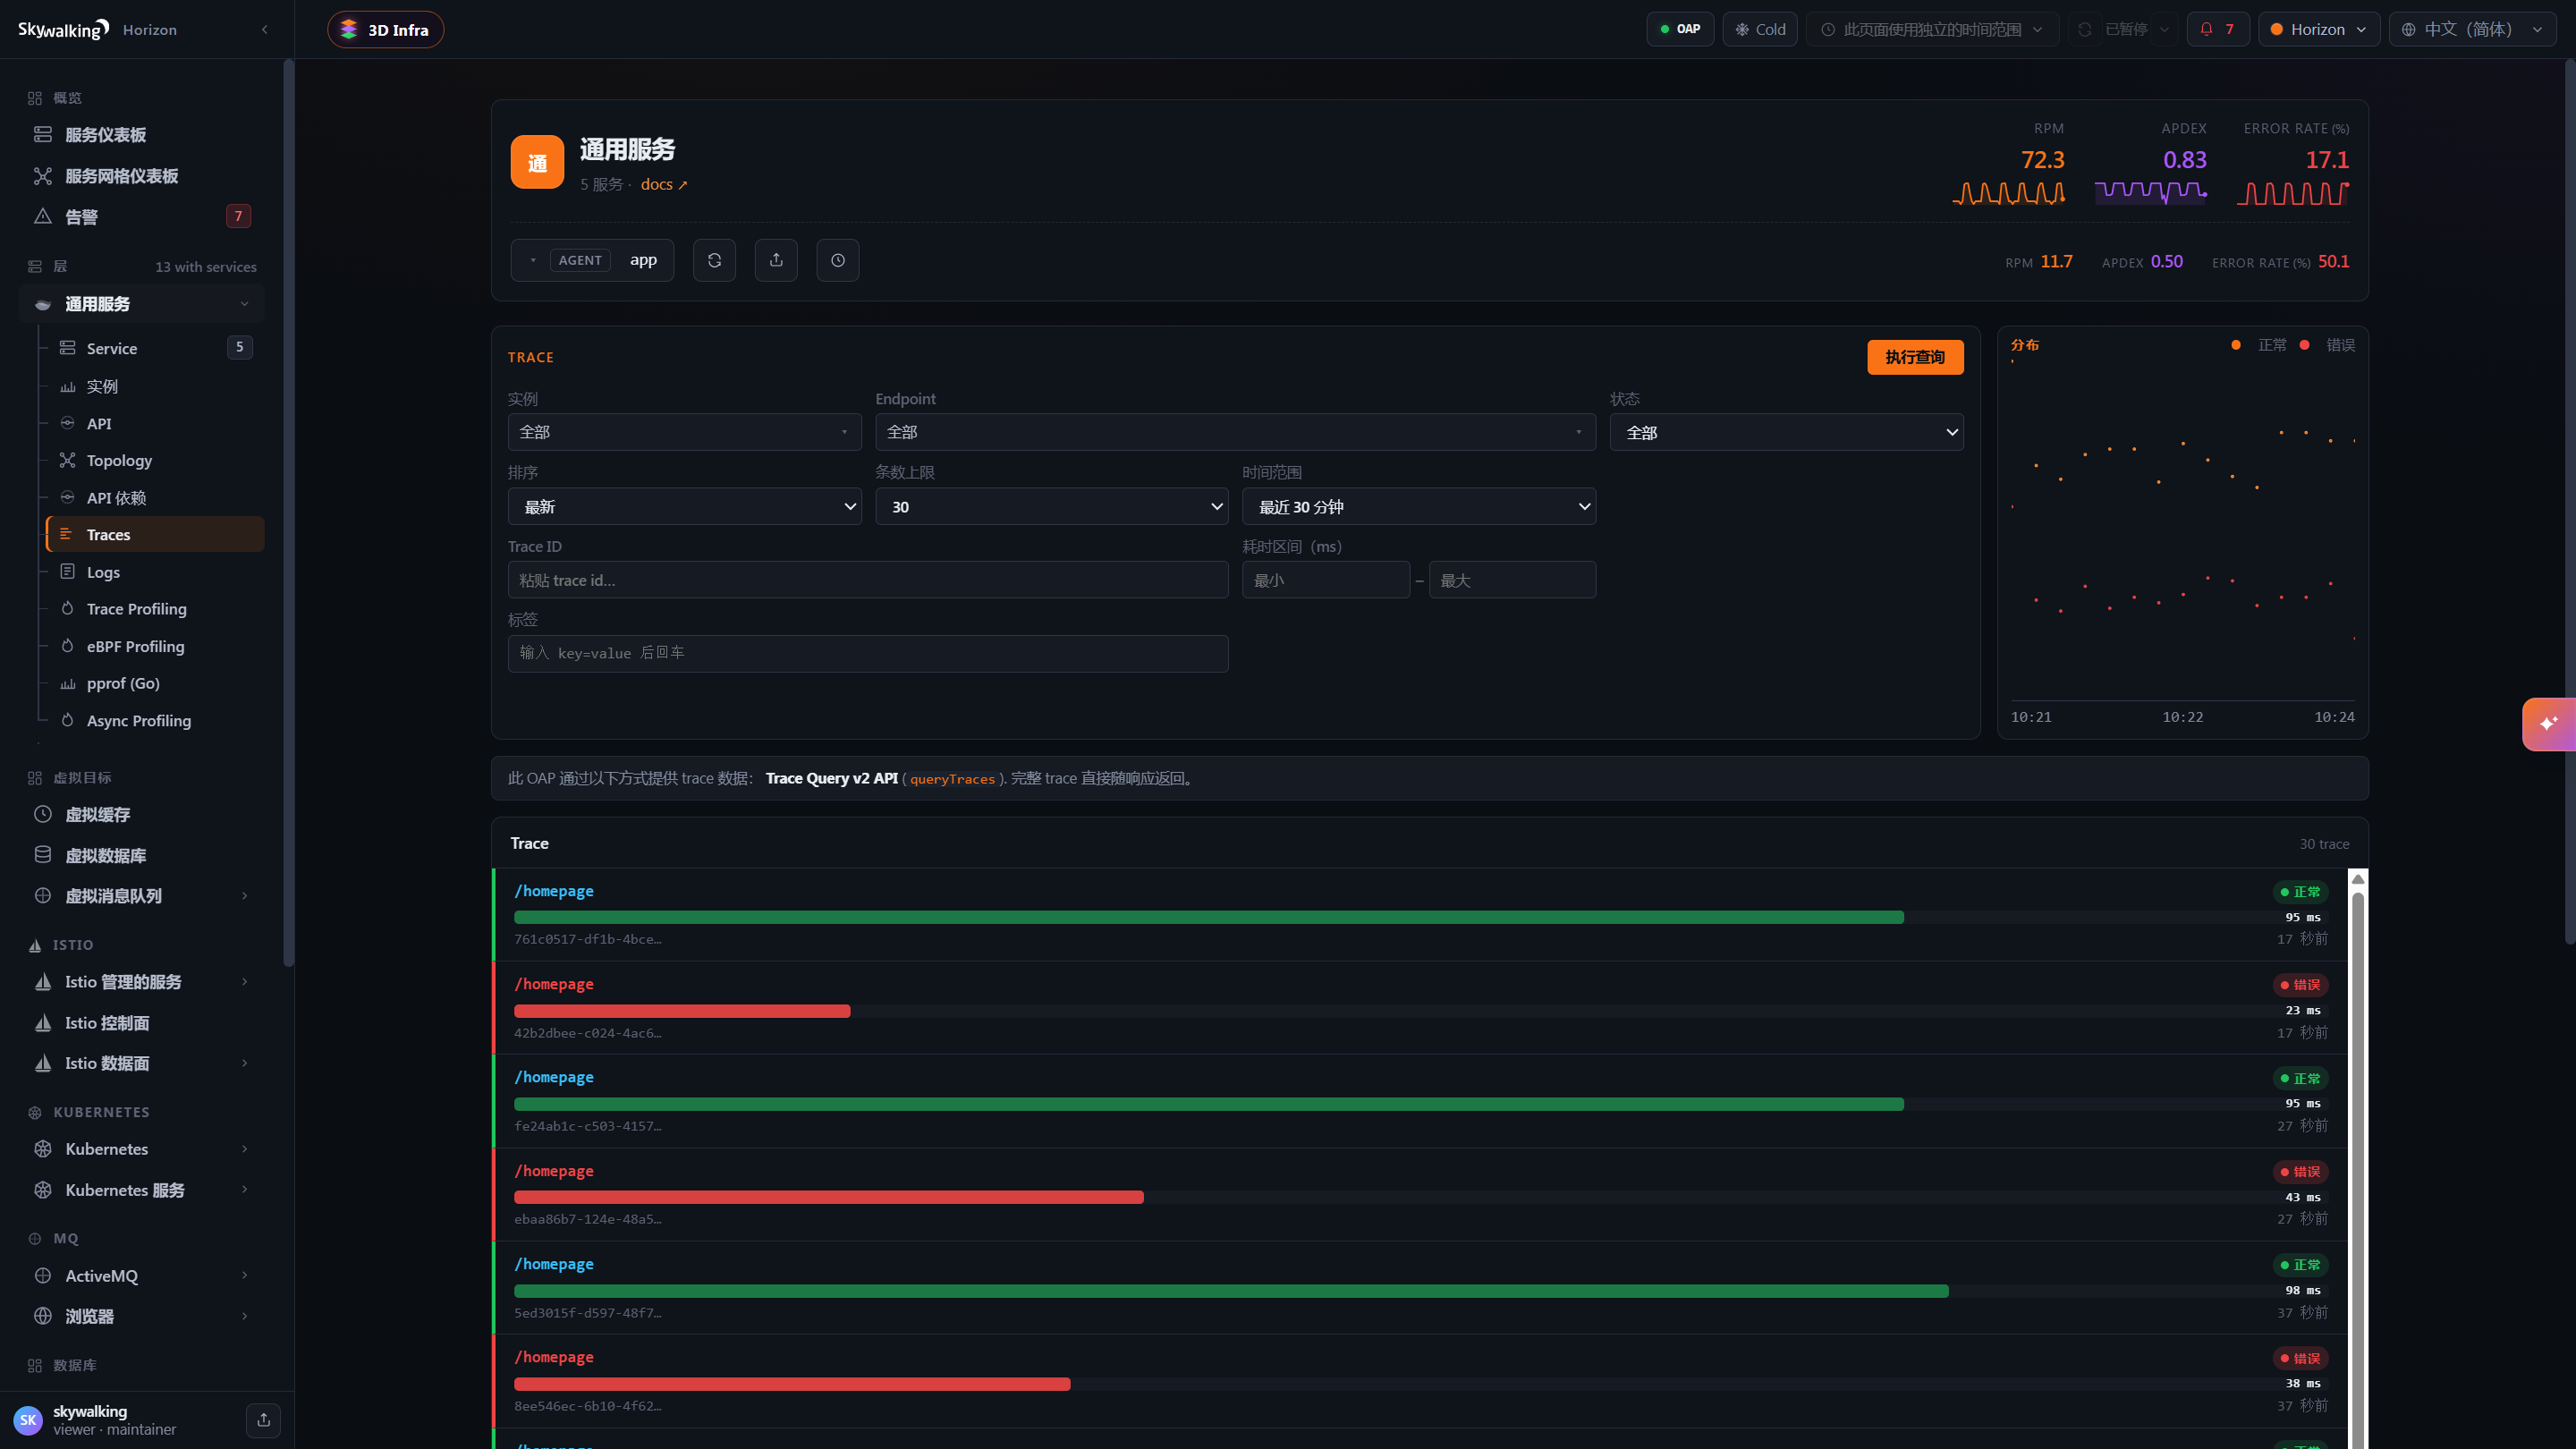The image size is (2576, 1449).
Task: Click the OAP status indicator
Action: pos(1680,29)
